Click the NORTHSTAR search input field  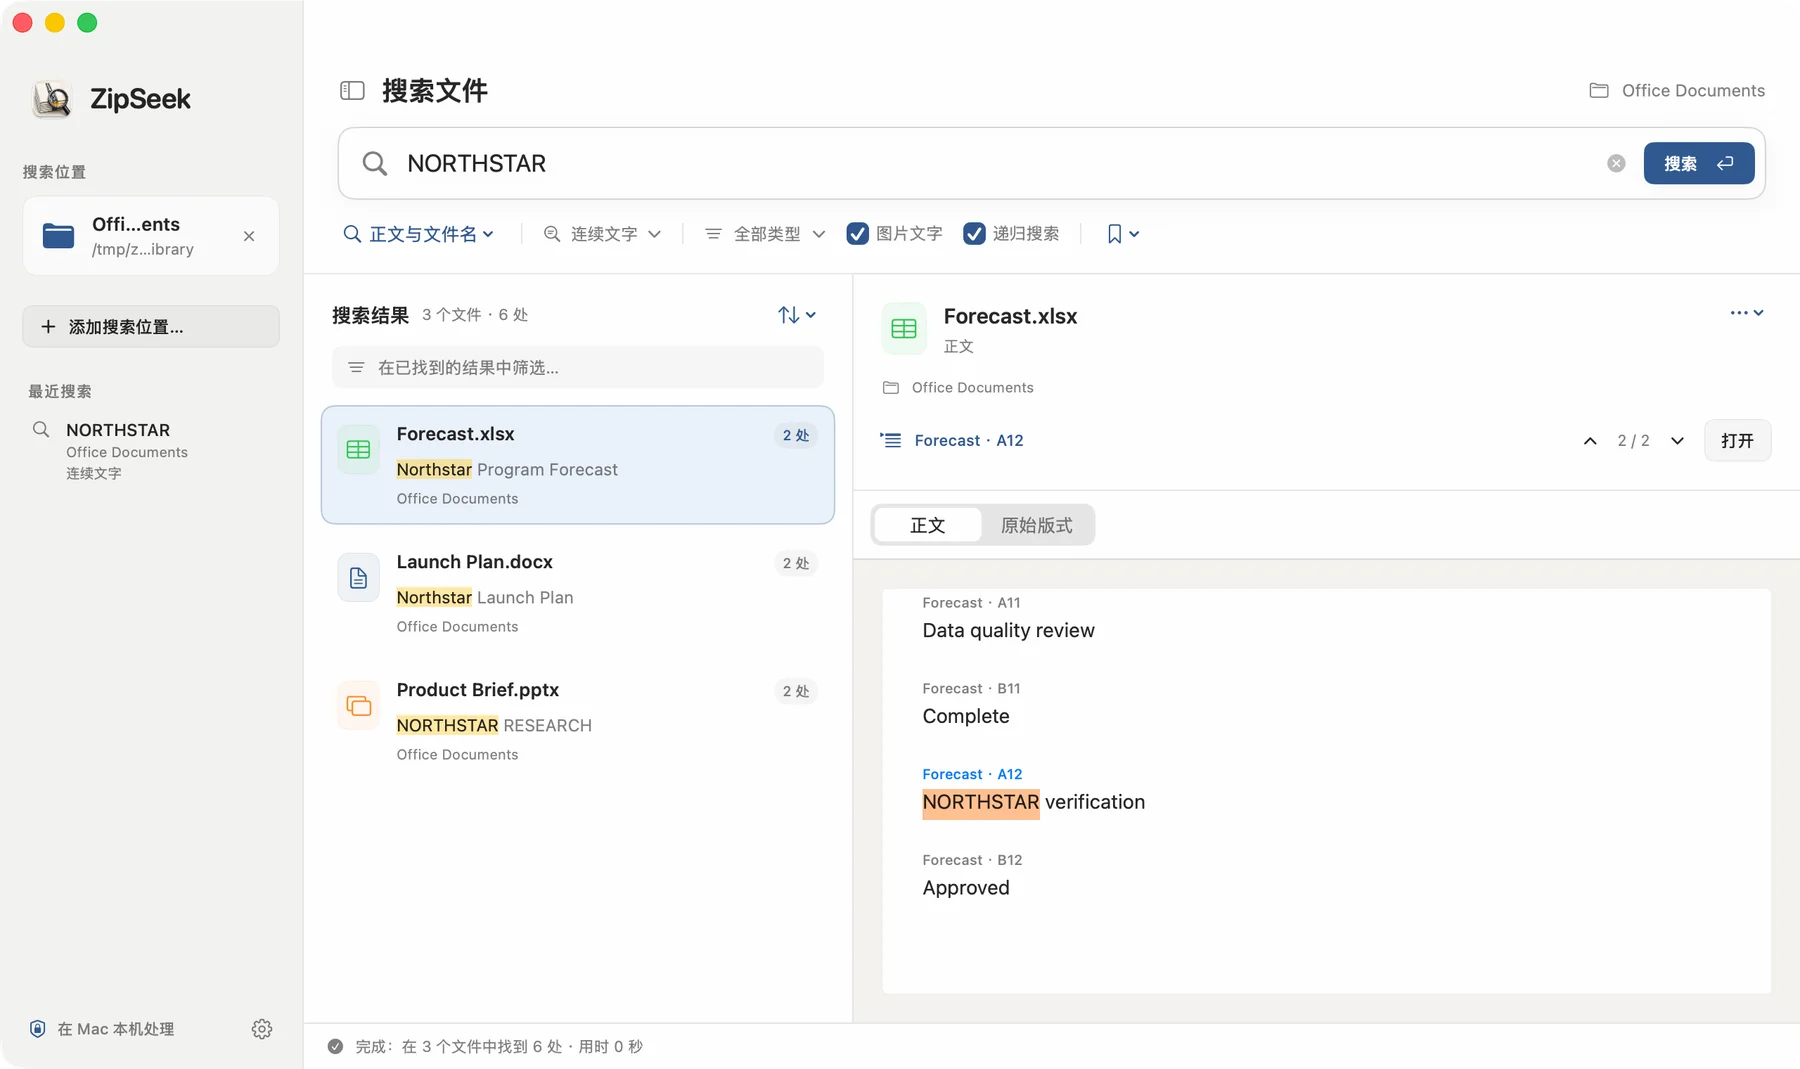click(x=1000, y=163)
